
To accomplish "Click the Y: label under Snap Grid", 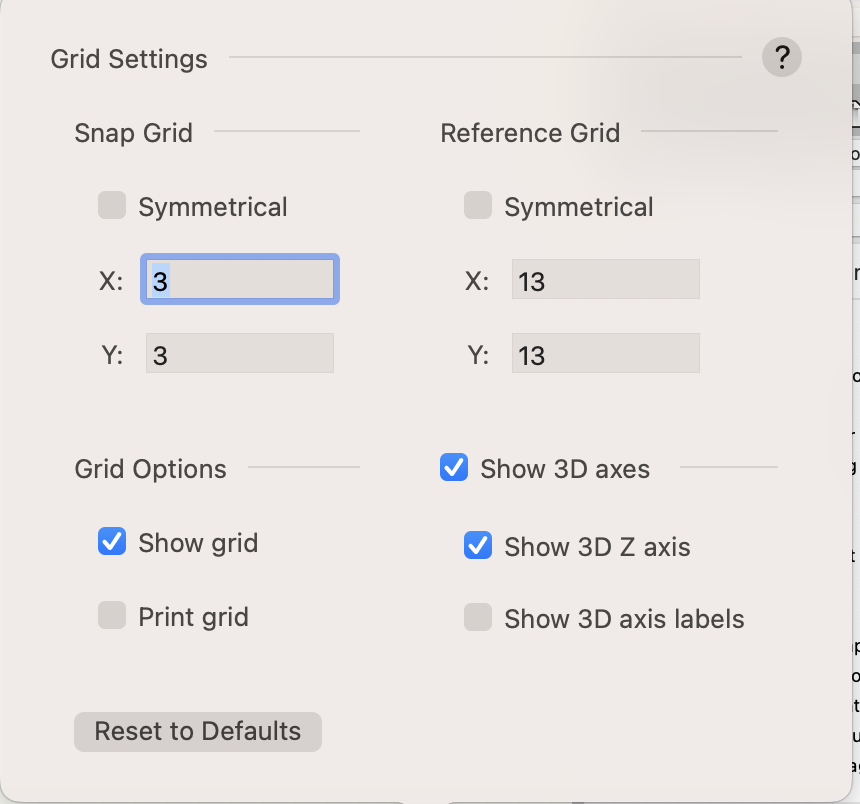I will tap(111, 355).
